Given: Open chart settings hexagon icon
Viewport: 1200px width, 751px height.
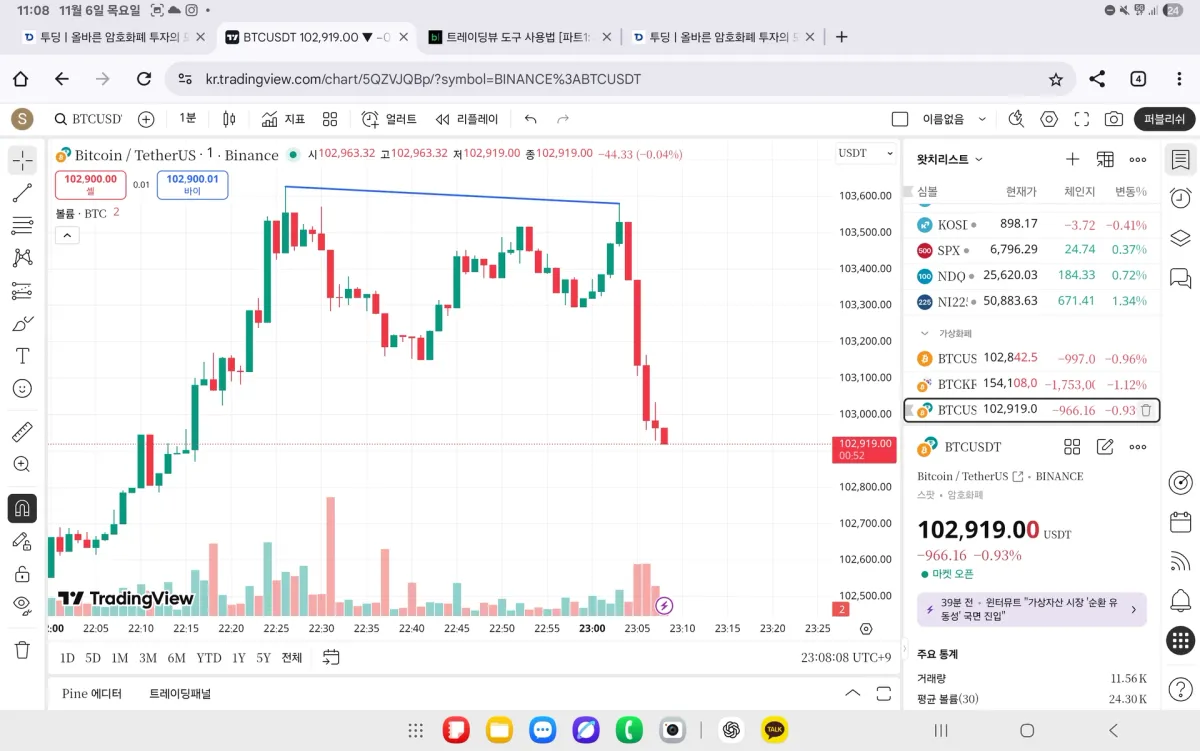Looking at the screenshot, I should (1048, 119).
